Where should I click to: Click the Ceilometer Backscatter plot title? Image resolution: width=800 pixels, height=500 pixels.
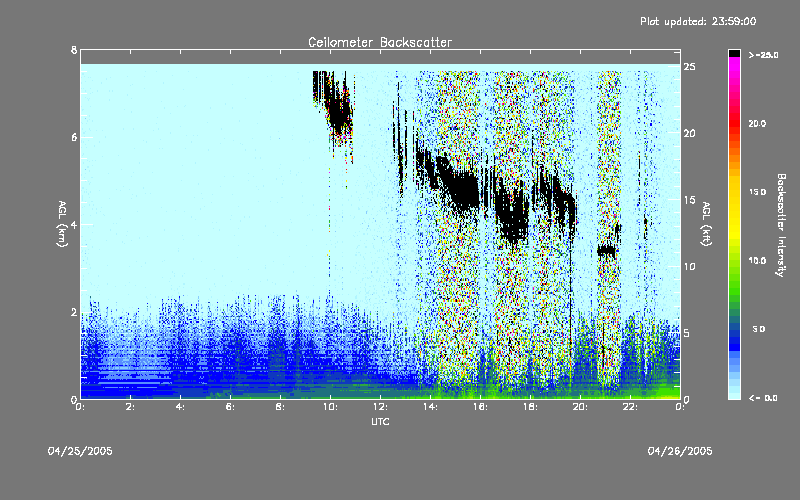click(x=380, y=42)
